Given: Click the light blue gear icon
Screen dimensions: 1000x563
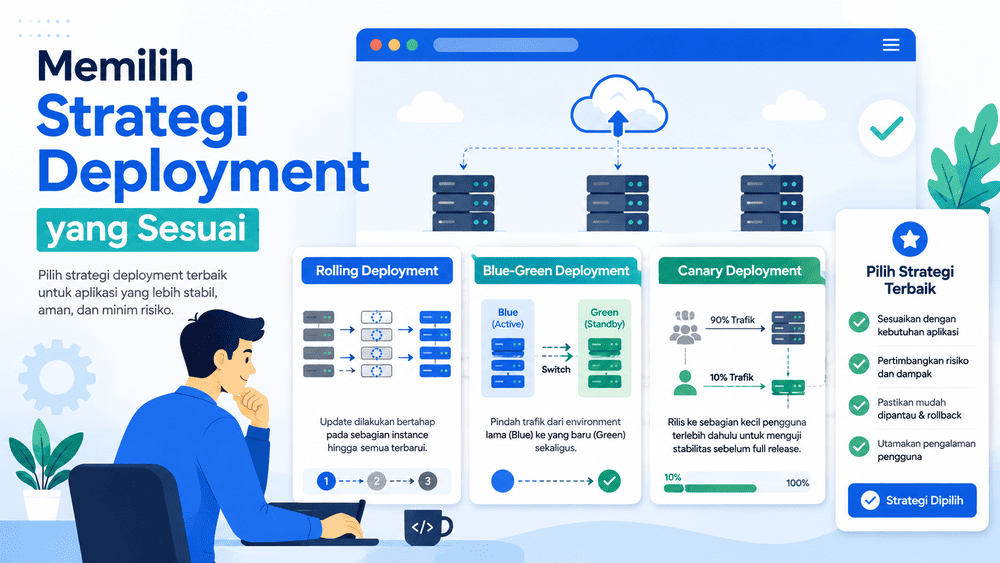Looking at the screenshot, I should click(x=57, y=377).
